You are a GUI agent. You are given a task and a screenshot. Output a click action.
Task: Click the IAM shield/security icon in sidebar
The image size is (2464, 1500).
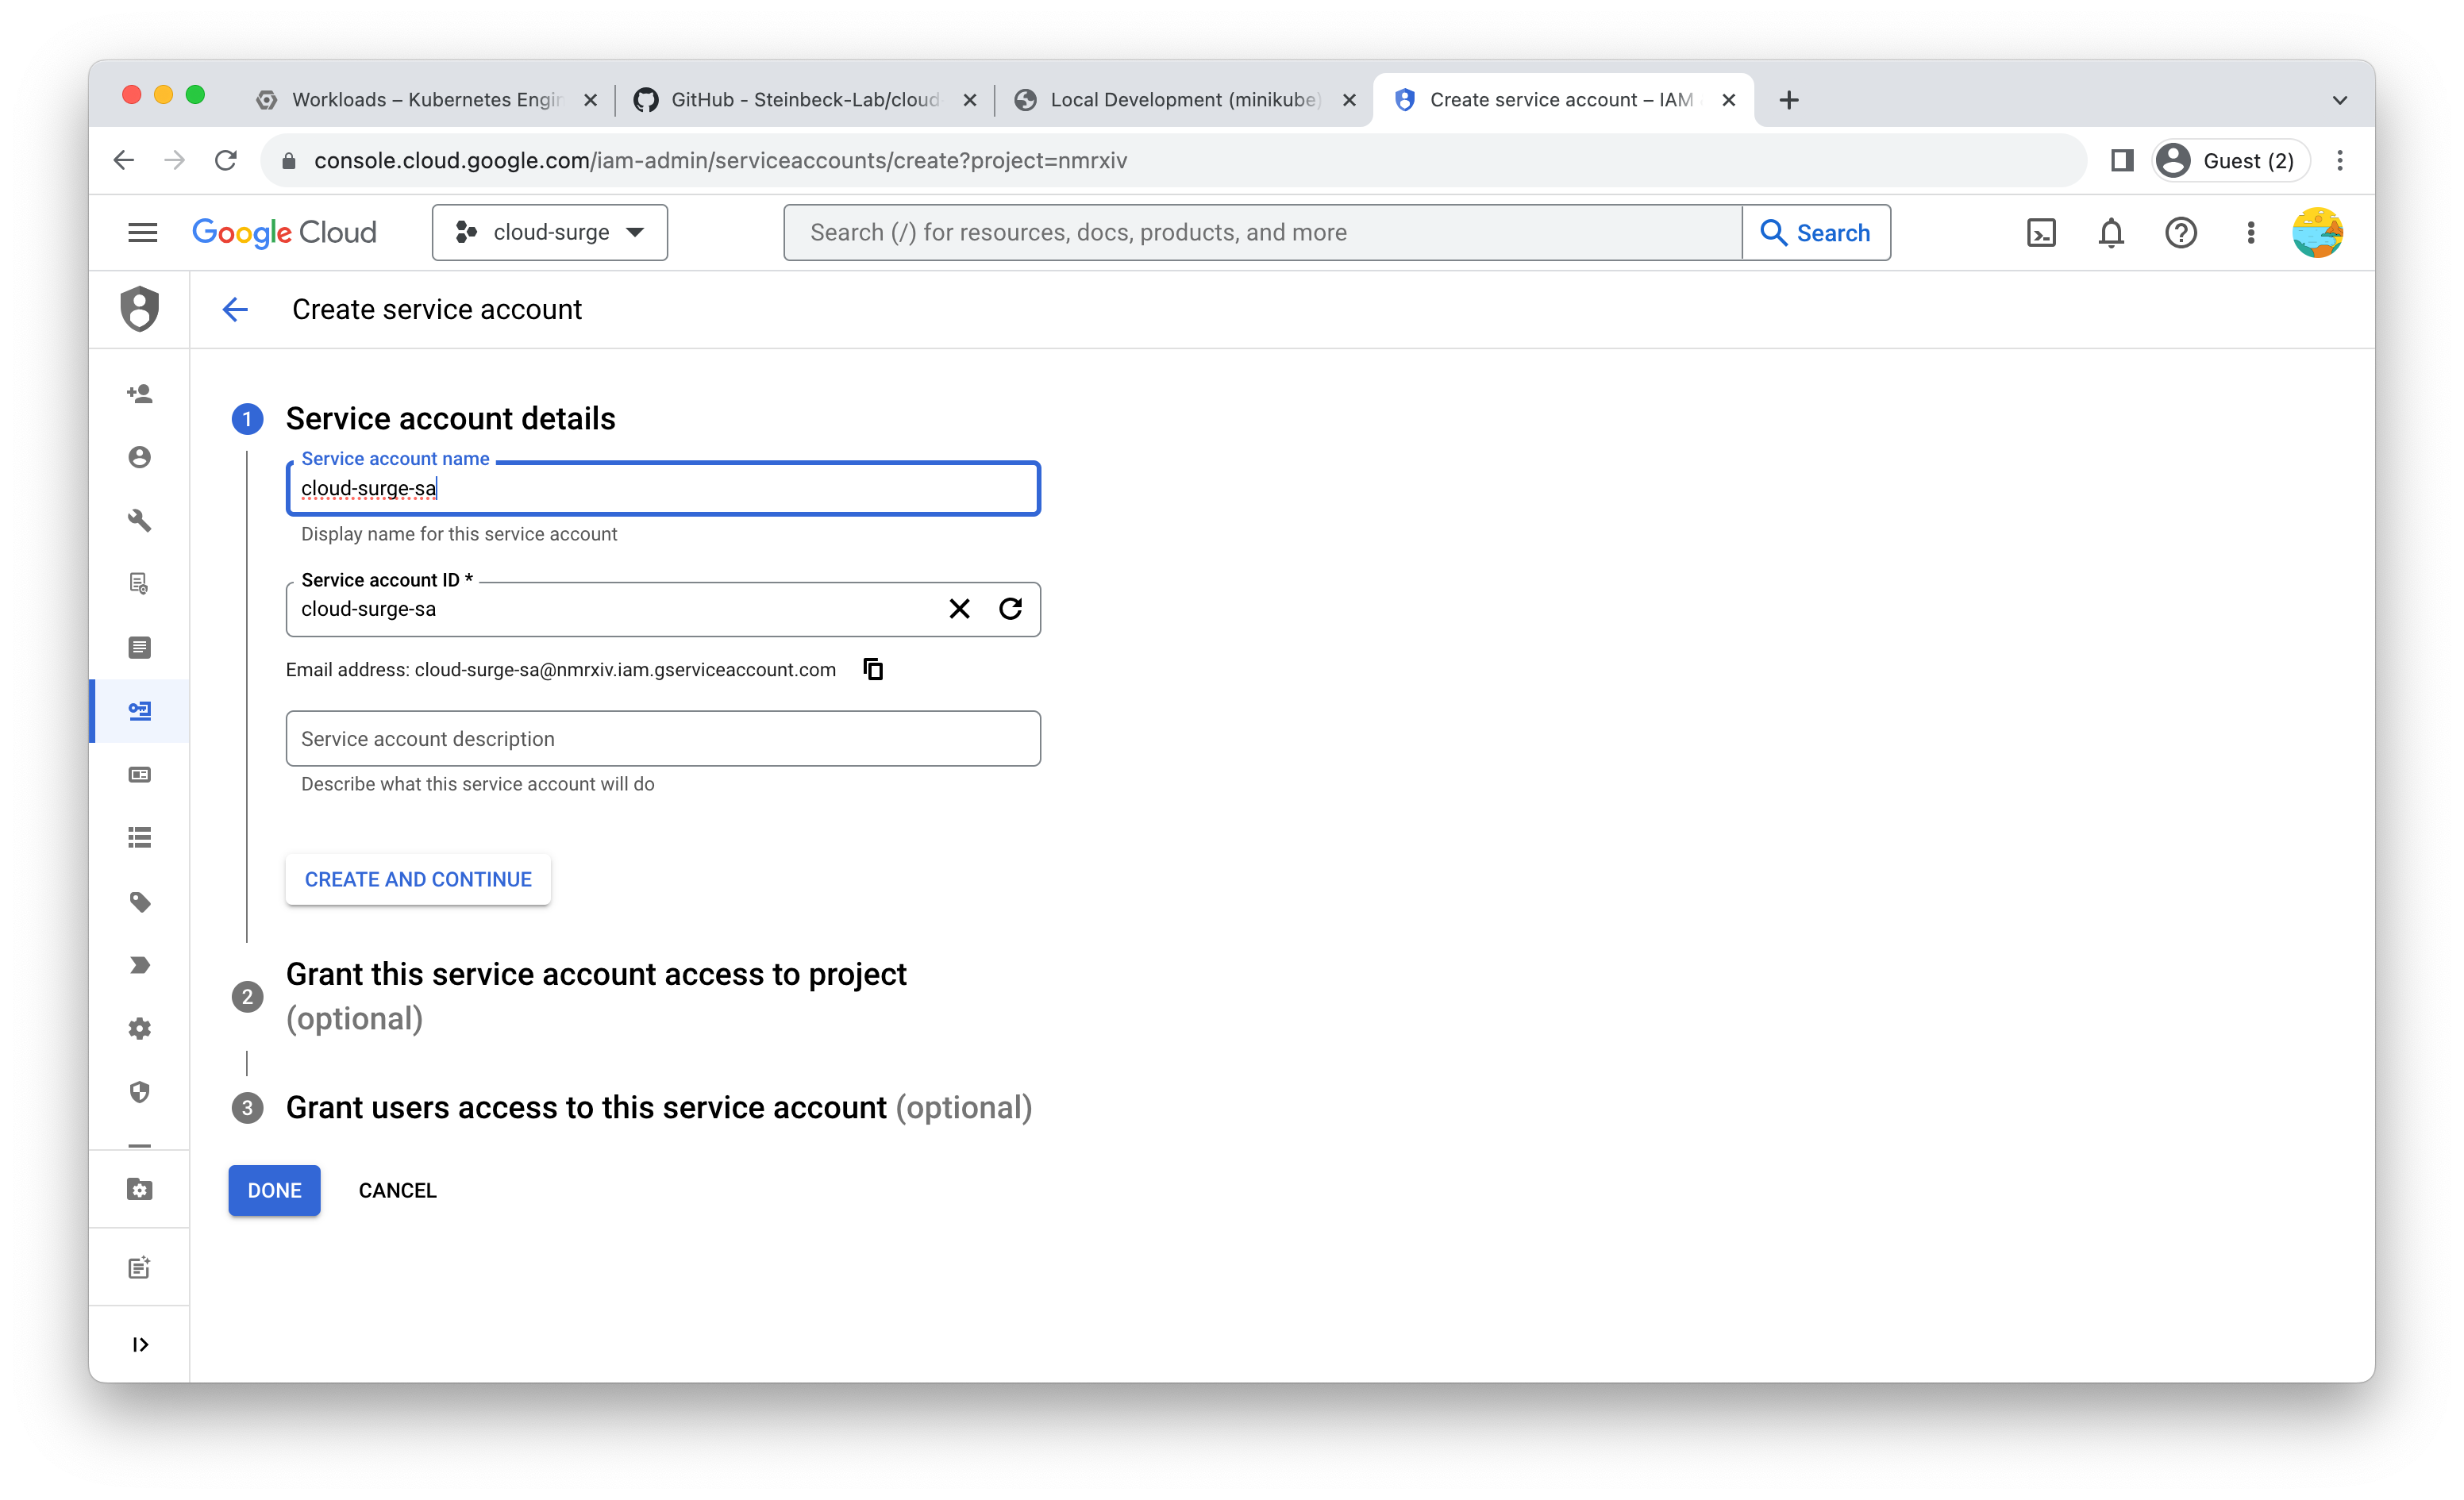139,308
